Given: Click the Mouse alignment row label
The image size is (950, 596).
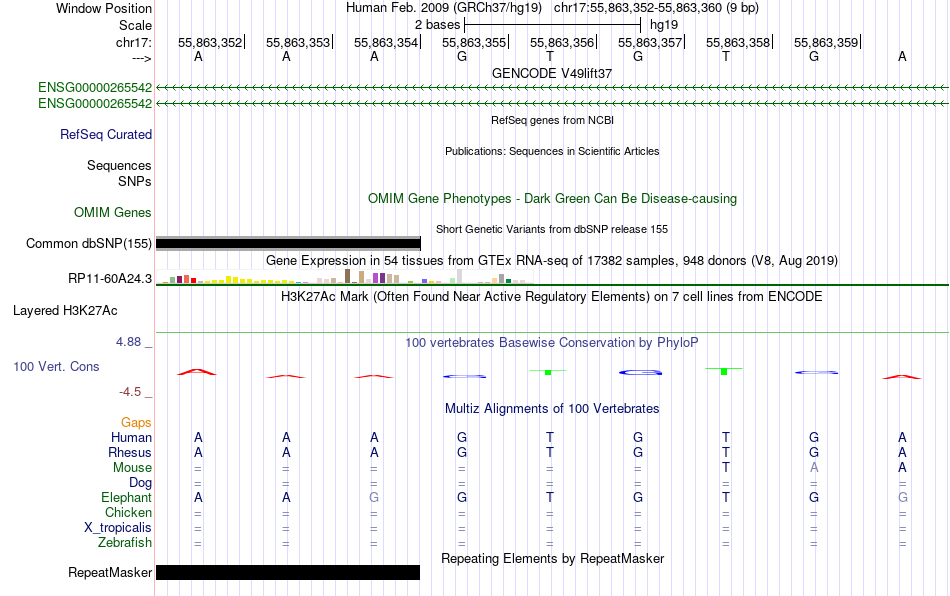Looking at the screenshot, I should click(x=132, y=468).
